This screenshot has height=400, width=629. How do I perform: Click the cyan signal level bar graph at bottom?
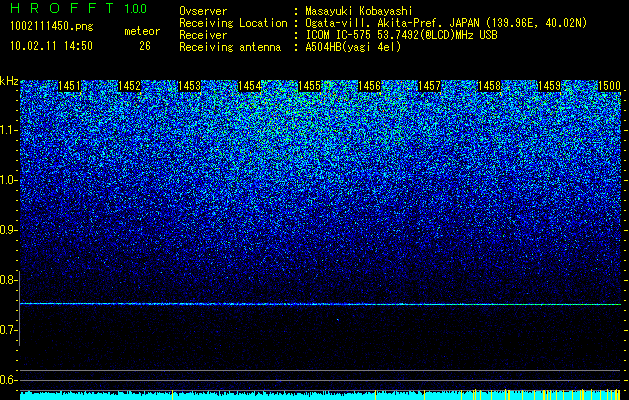point(321,395)
